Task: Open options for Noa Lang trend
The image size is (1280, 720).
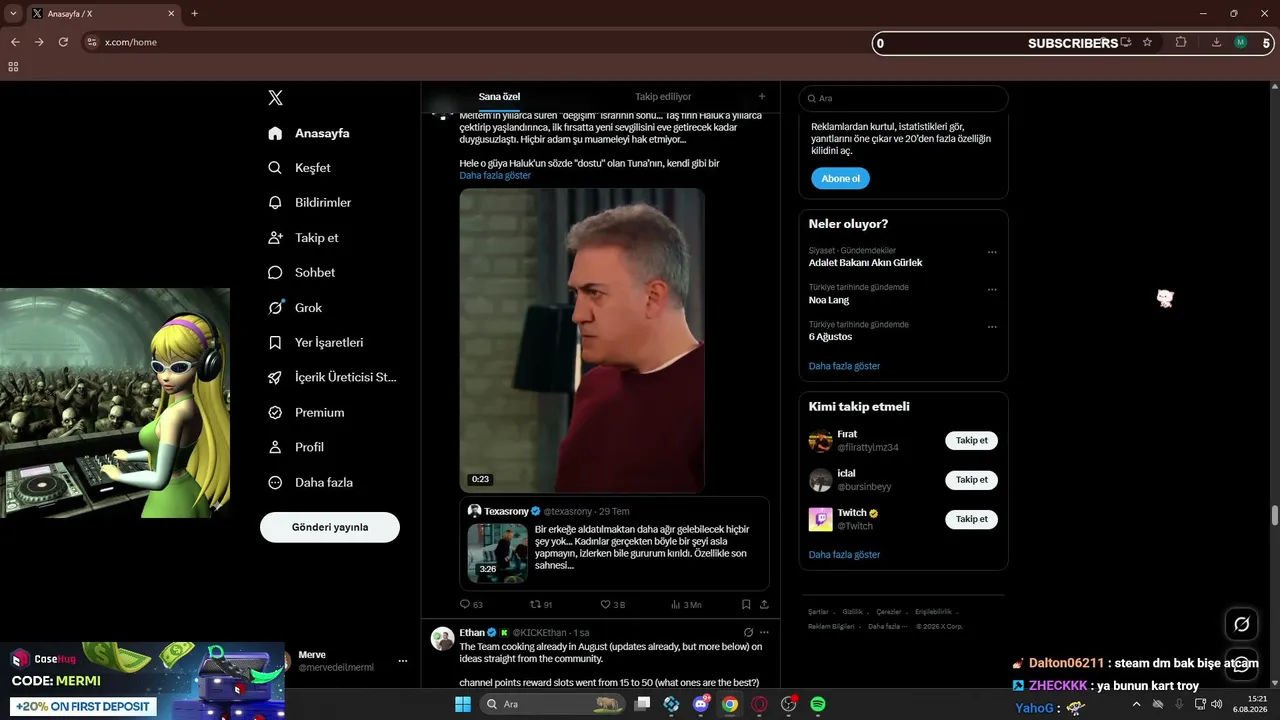Action: point(992,289)
